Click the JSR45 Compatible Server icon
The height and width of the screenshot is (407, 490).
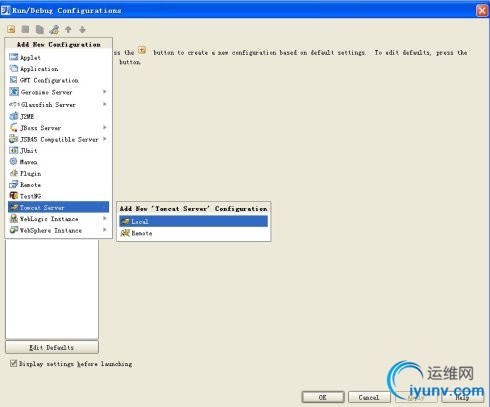[x=14, y=139]
